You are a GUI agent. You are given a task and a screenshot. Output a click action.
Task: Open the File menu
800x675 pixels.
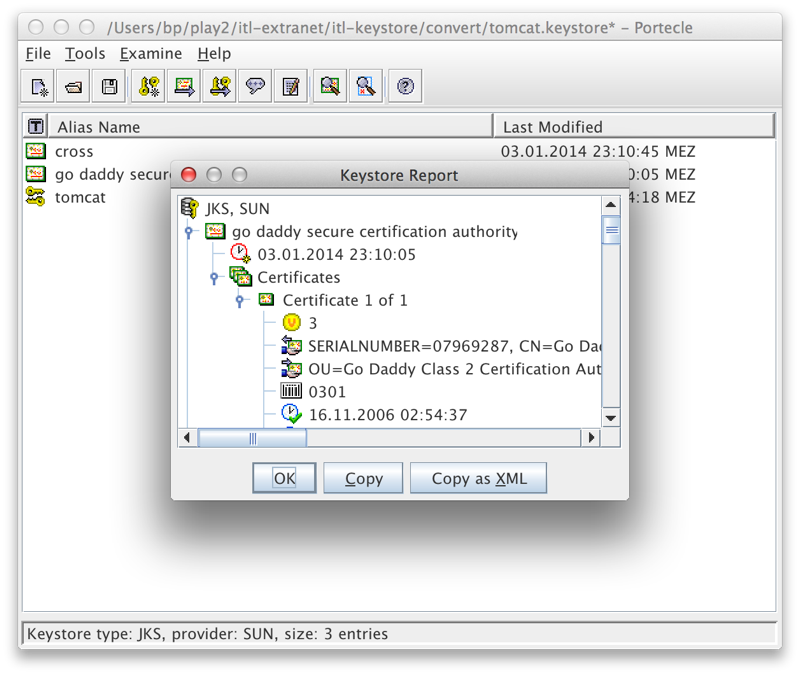(38, 54)
